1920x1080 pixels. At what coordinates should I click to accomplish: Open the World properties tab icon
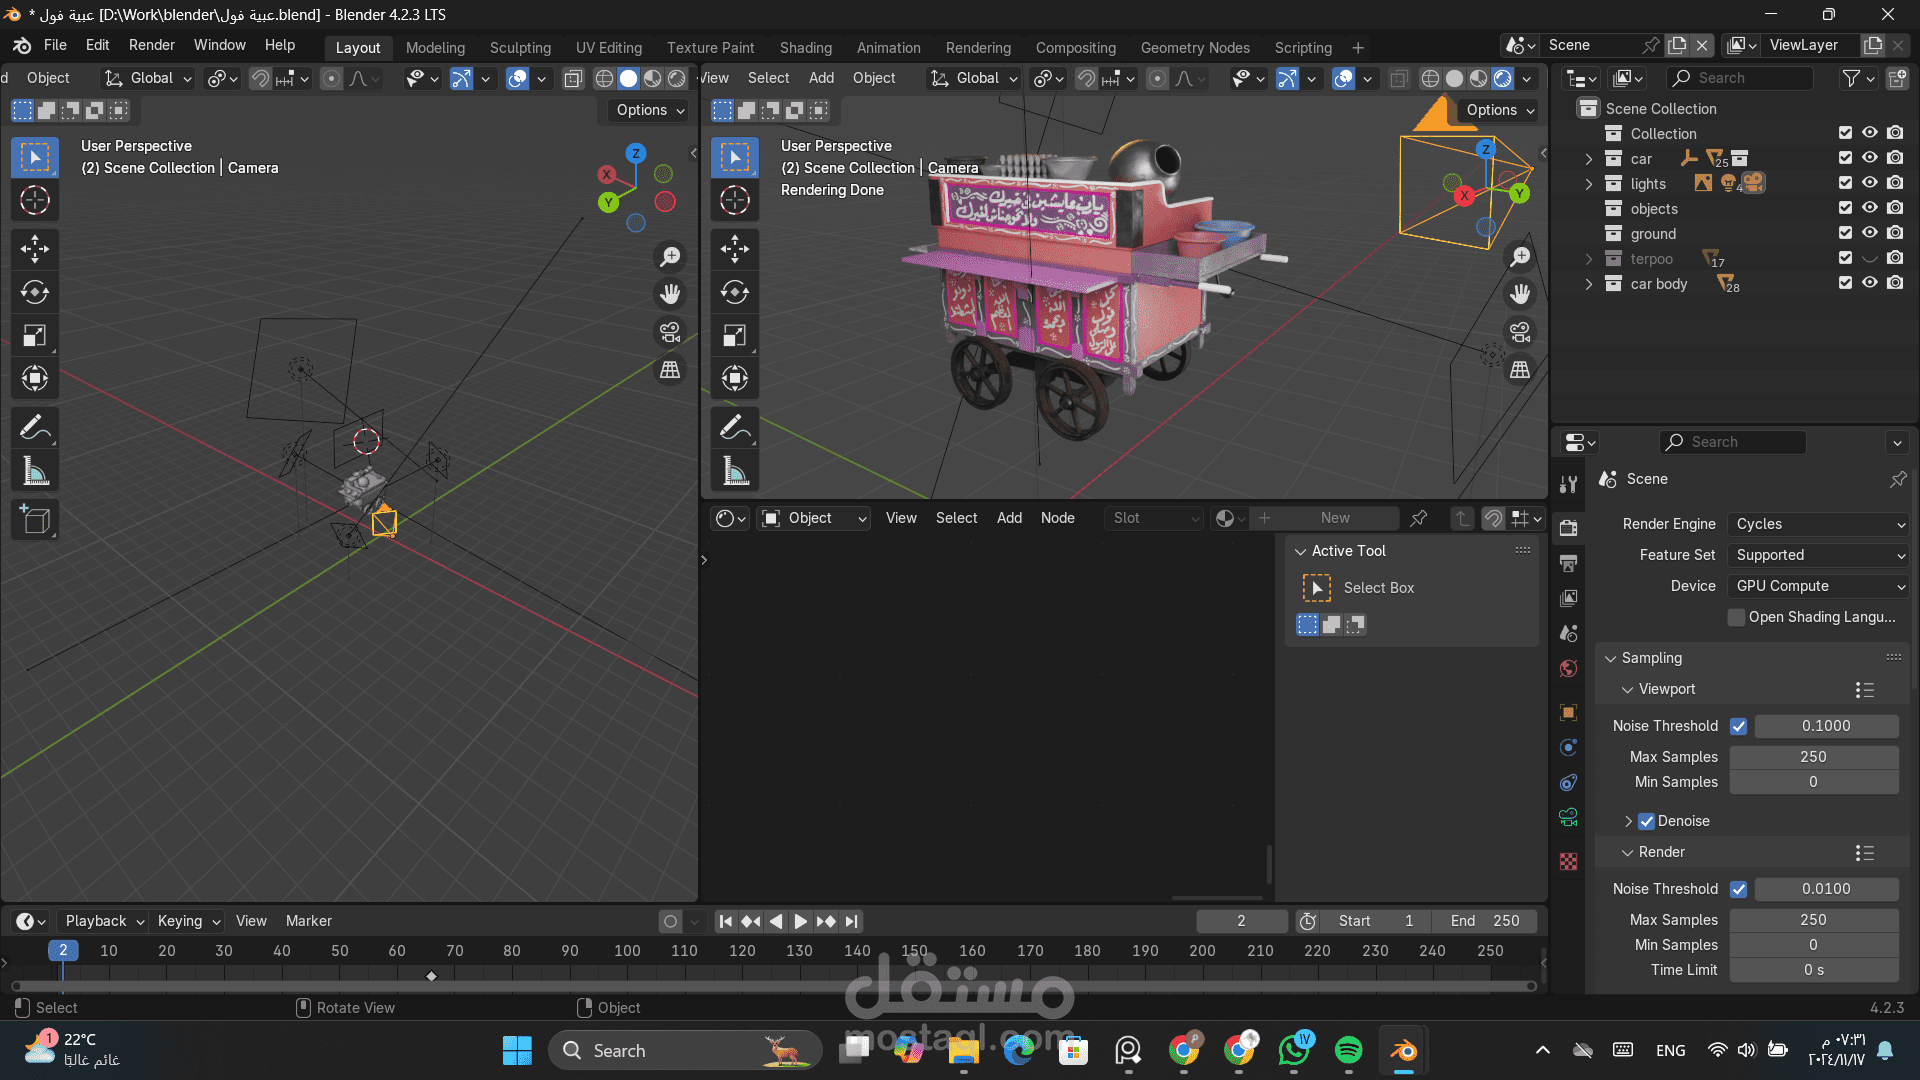(1568, 668)
